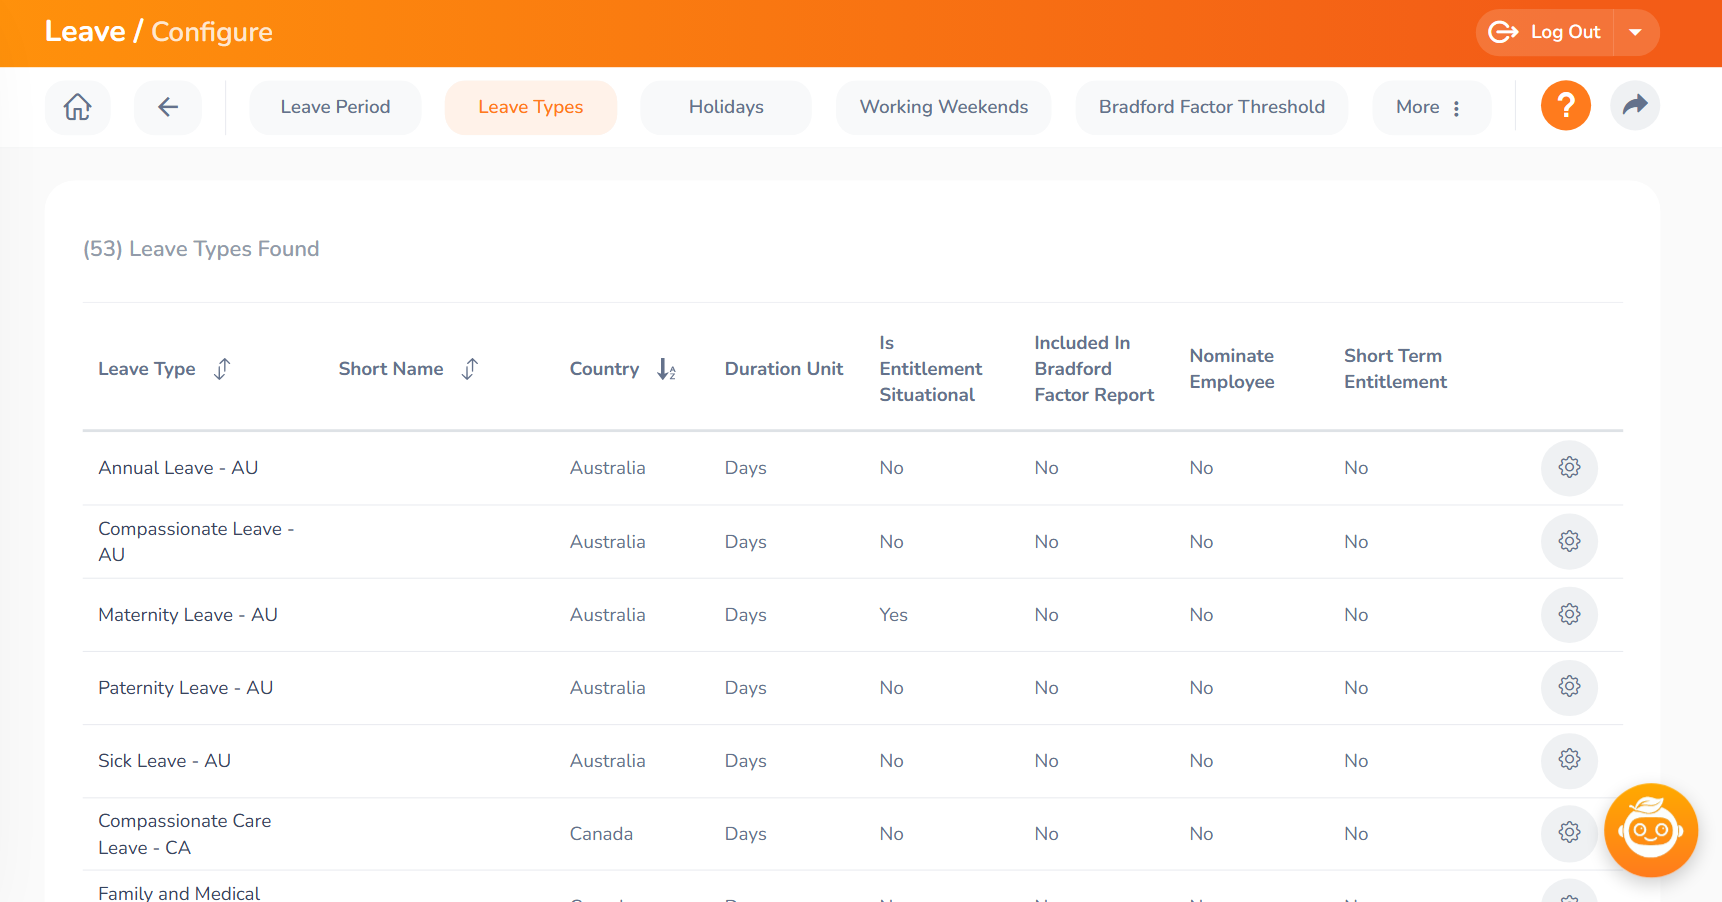
Task: Toggle Country column sort order
Action: [x=666, y=369]
